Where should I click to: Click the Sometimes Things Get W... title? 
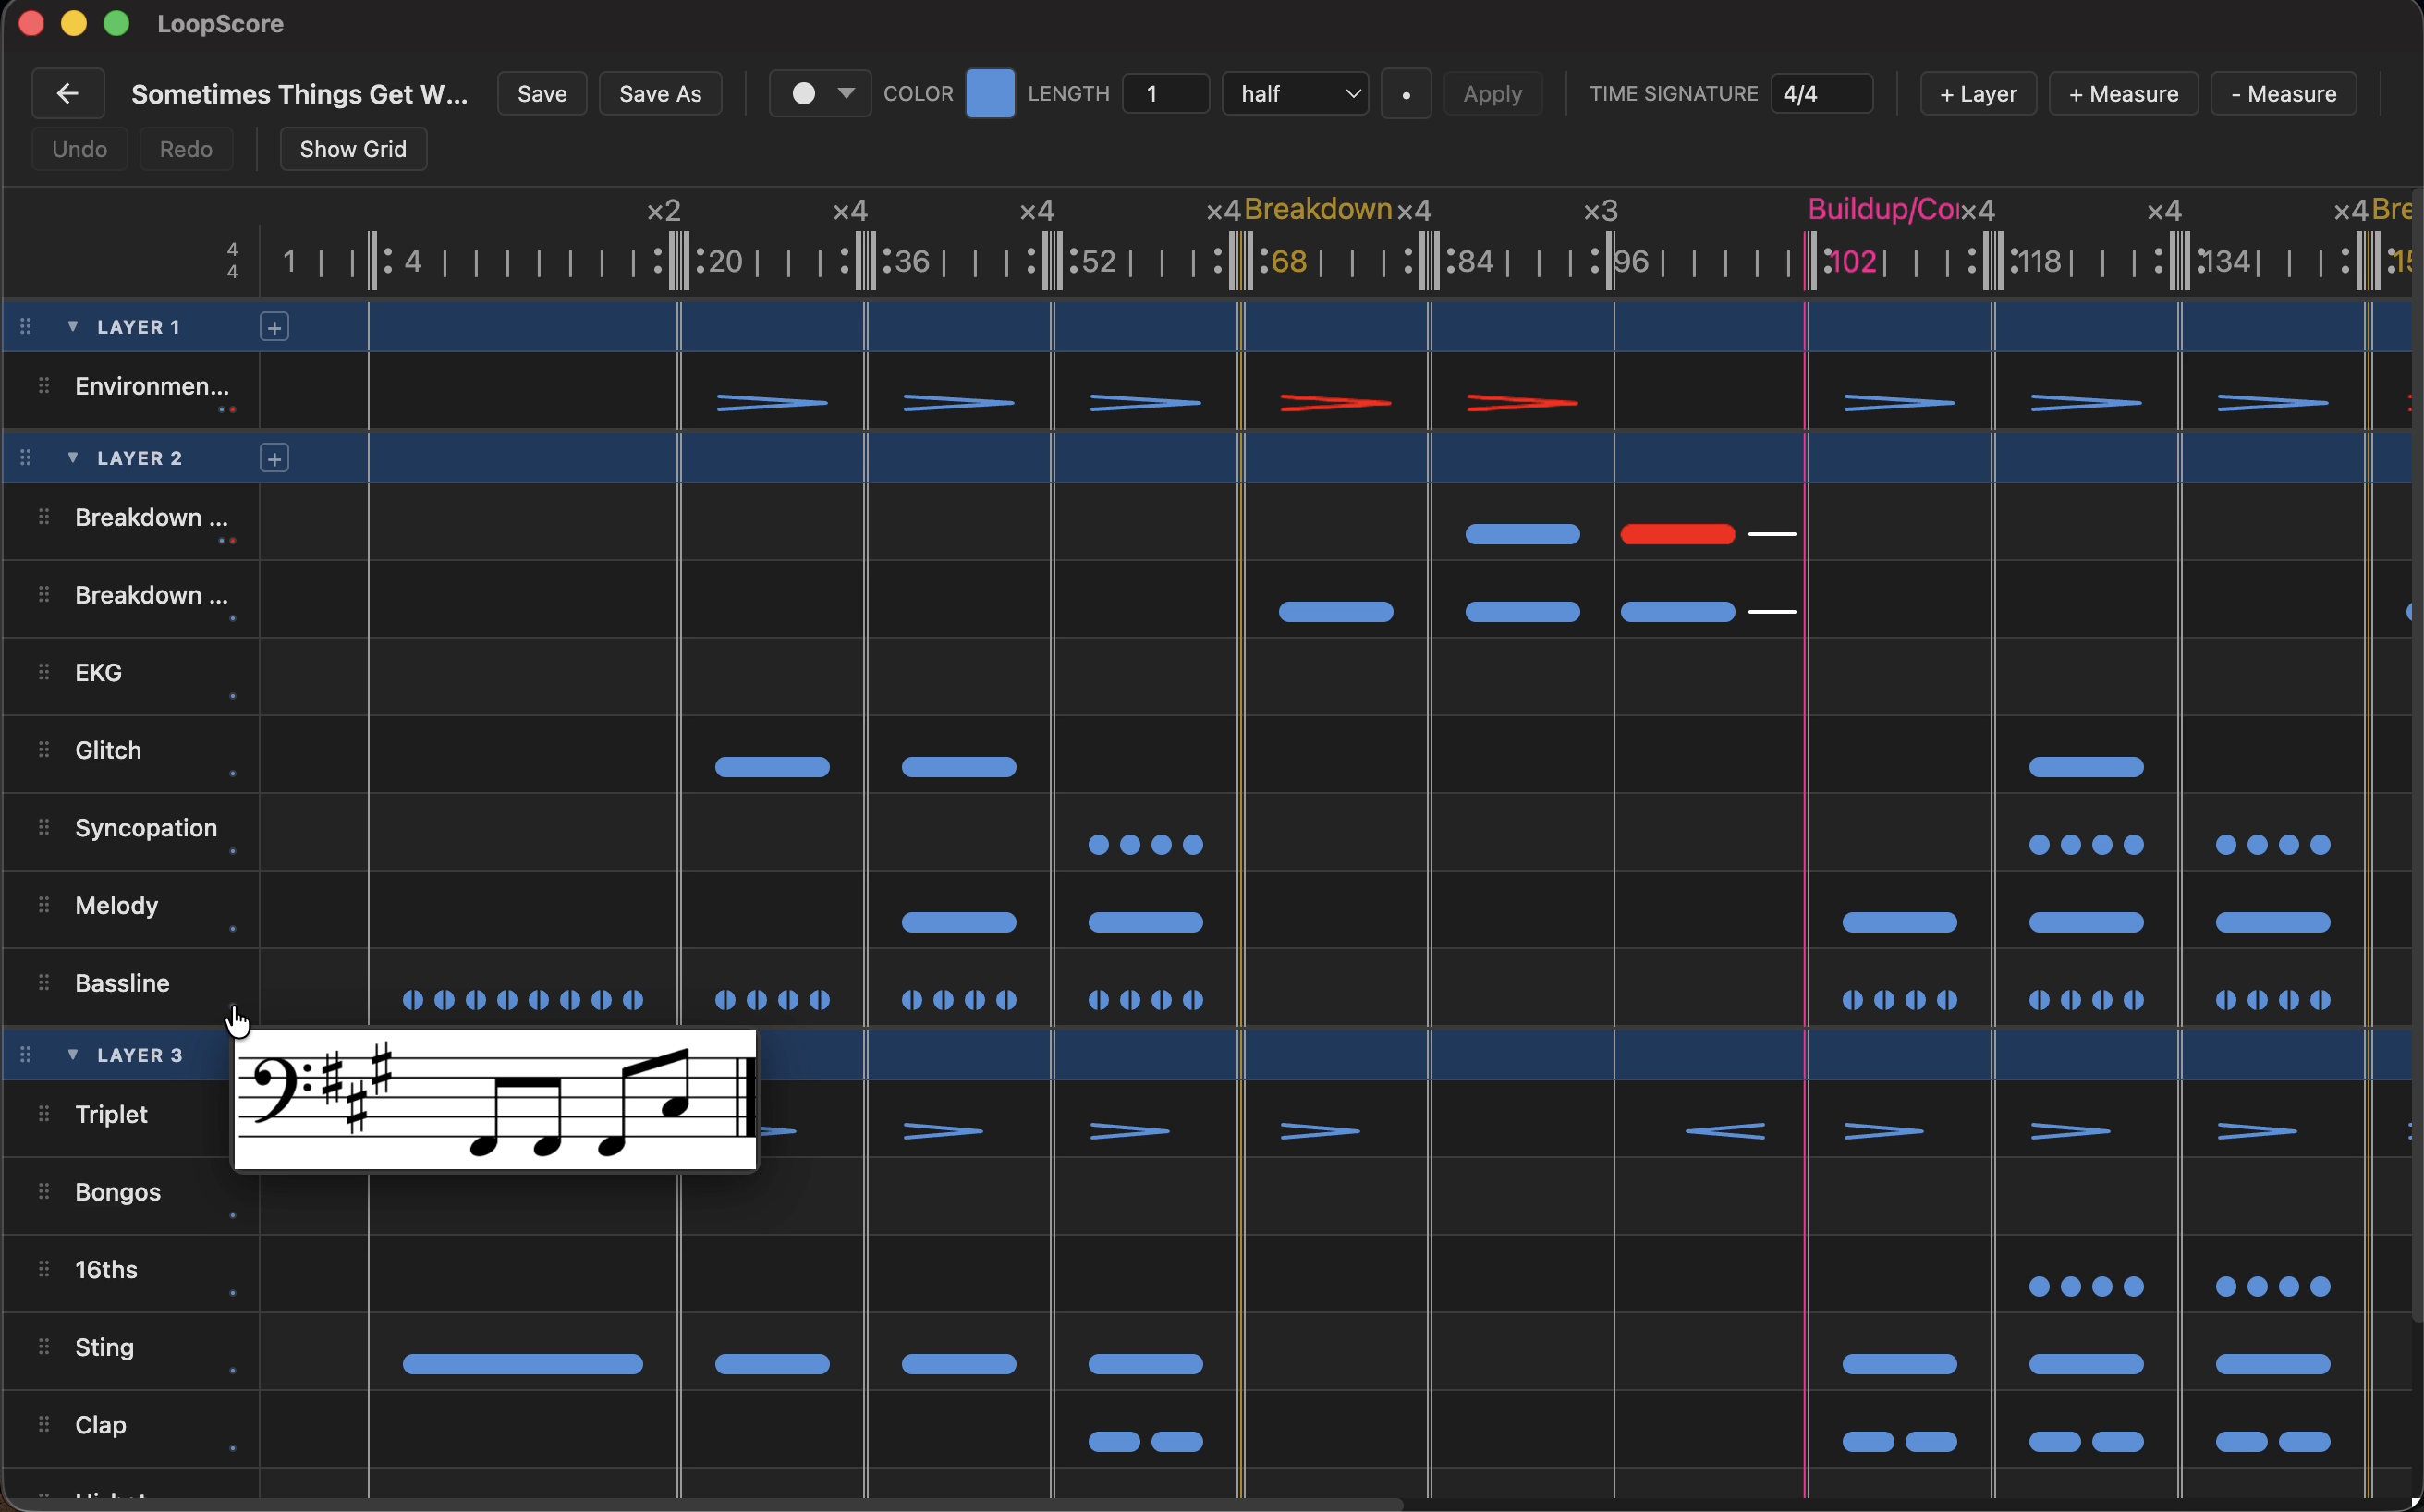(x=300, y=94)
